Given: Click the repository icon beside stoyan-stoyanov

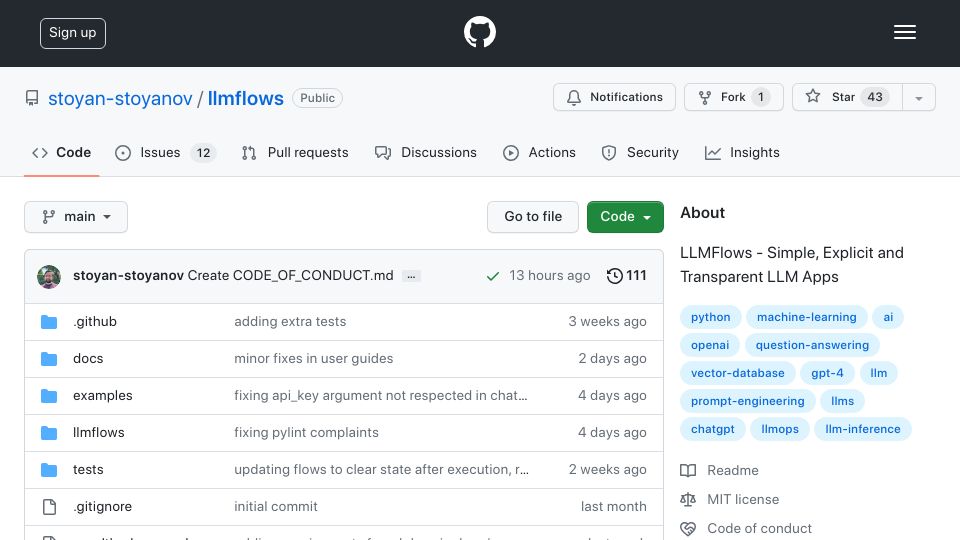Looking at the screenshot, I should [x=32, y=98].
